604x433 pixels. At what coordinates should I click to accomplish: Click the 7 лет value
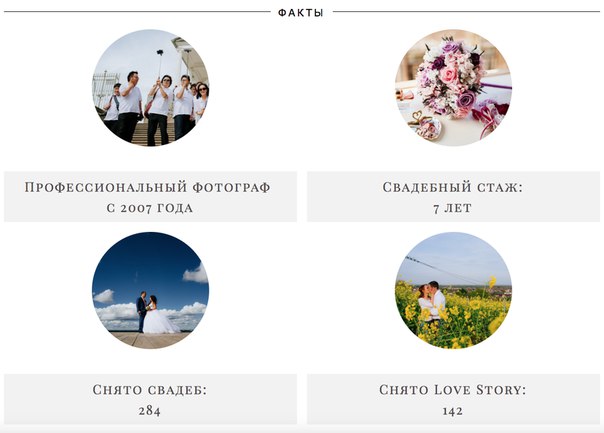click(452, 208)
